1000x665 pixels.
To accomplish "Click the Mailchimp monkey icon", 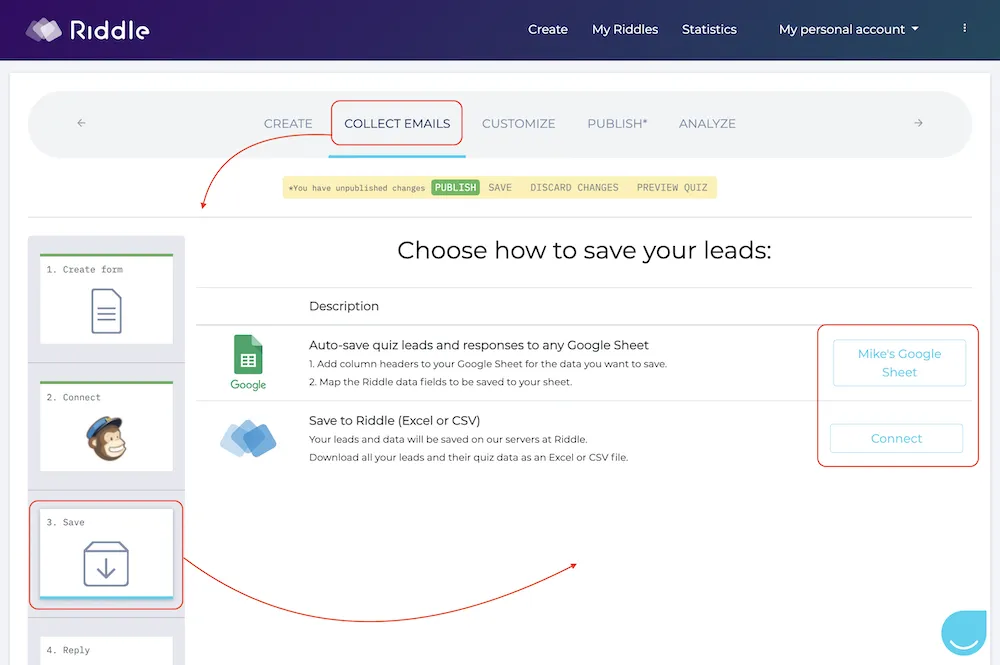I will [x=107, y=438].
